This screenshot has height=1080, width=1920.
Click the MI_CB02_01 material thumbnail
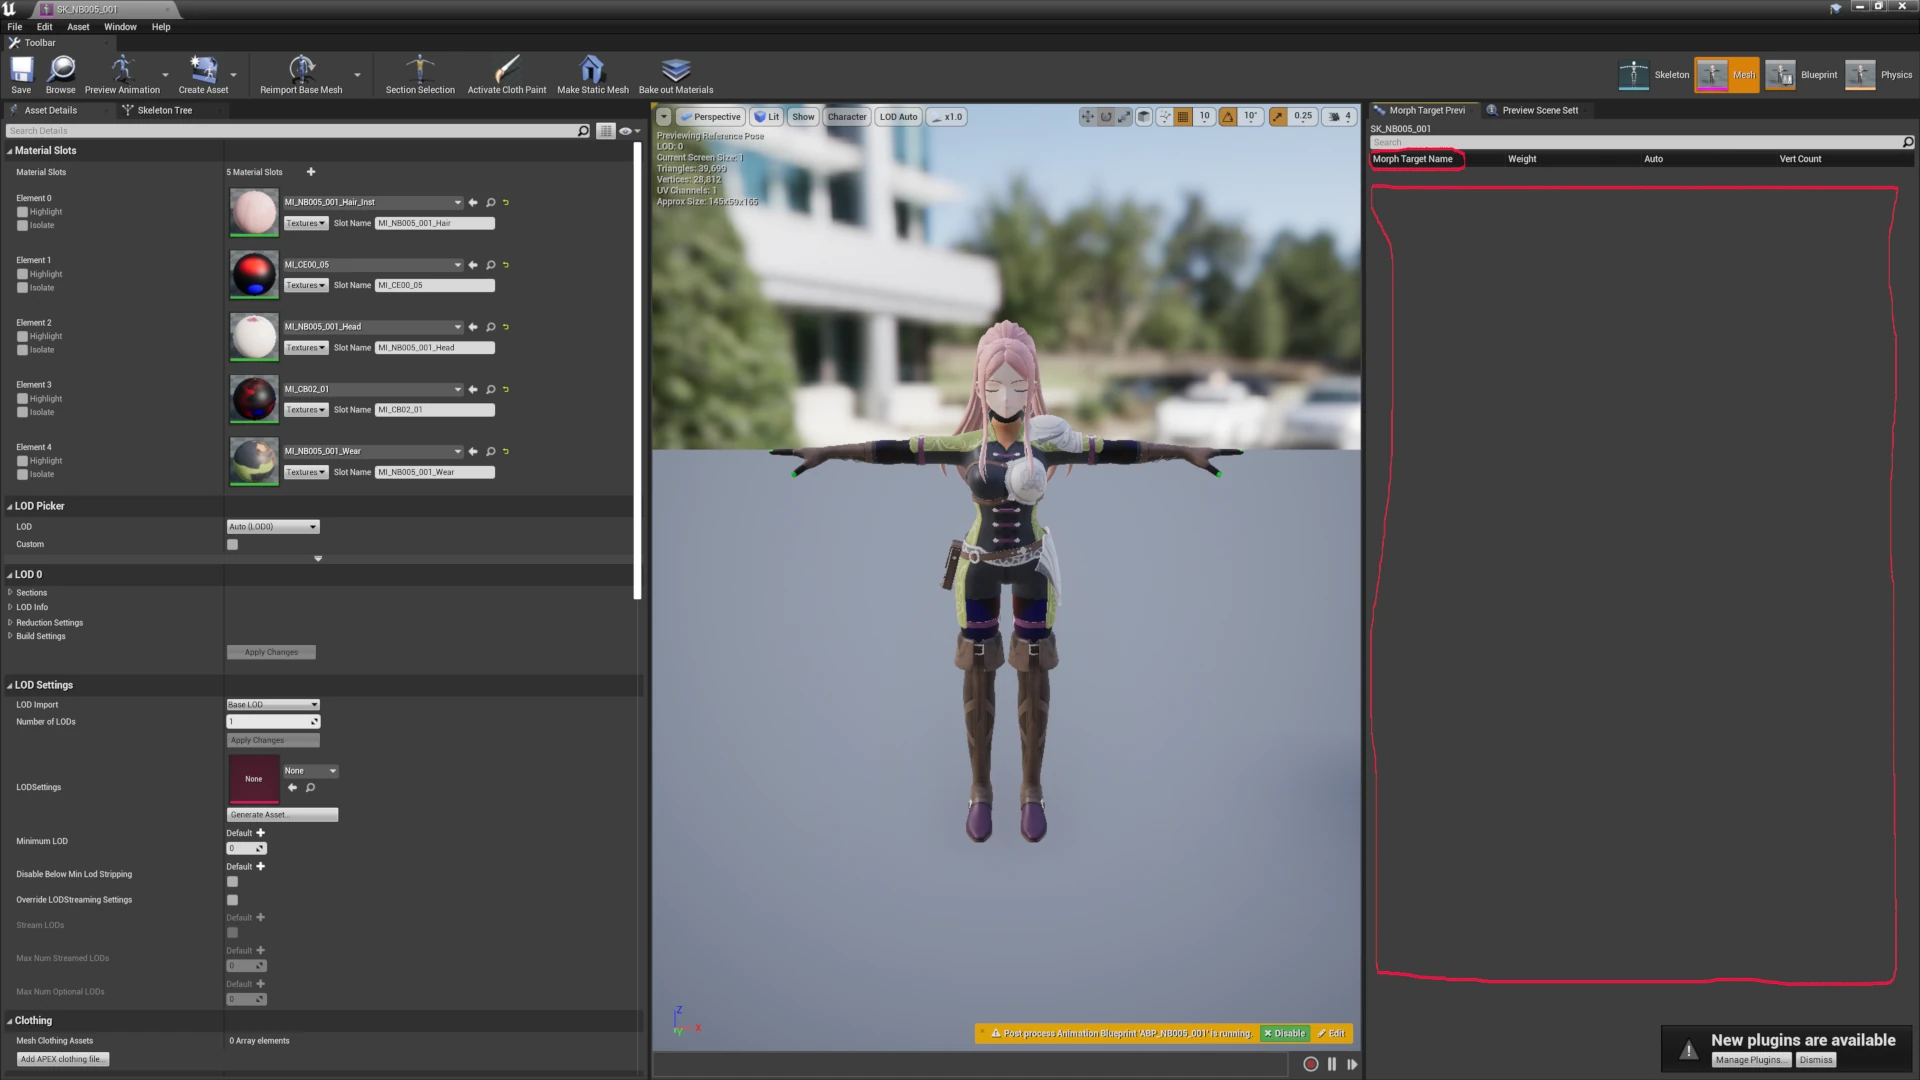click(254, 399)
